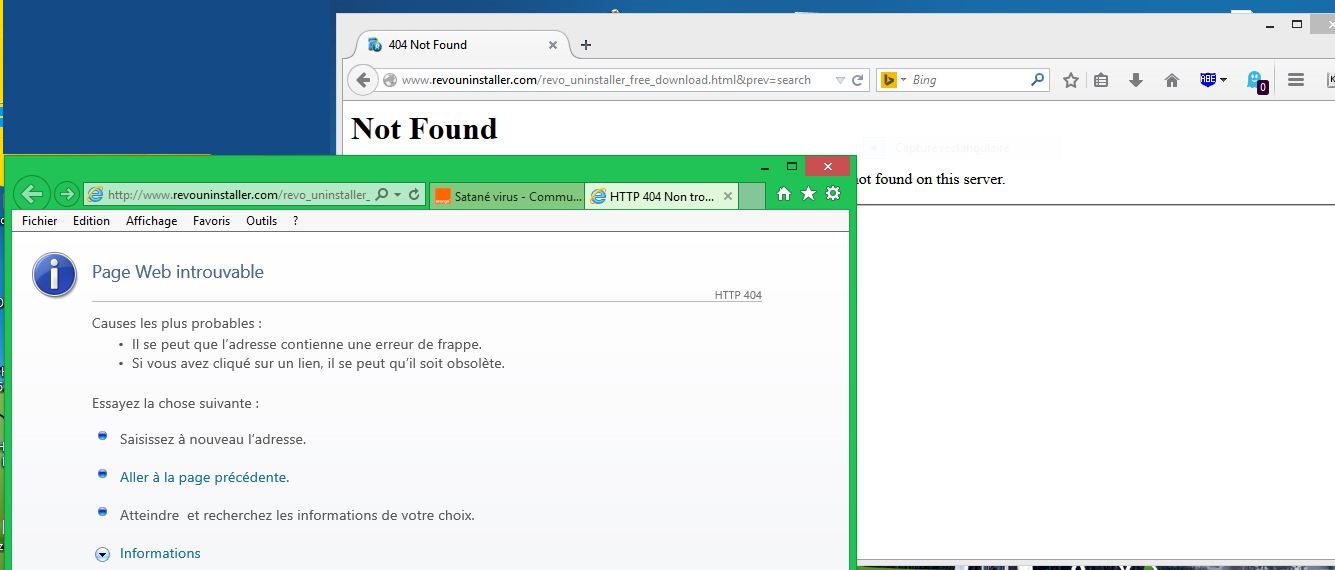1335x570 pixels.
Task: Open ABE add-on dropdown arrow
Action: tap(1223, 80)
